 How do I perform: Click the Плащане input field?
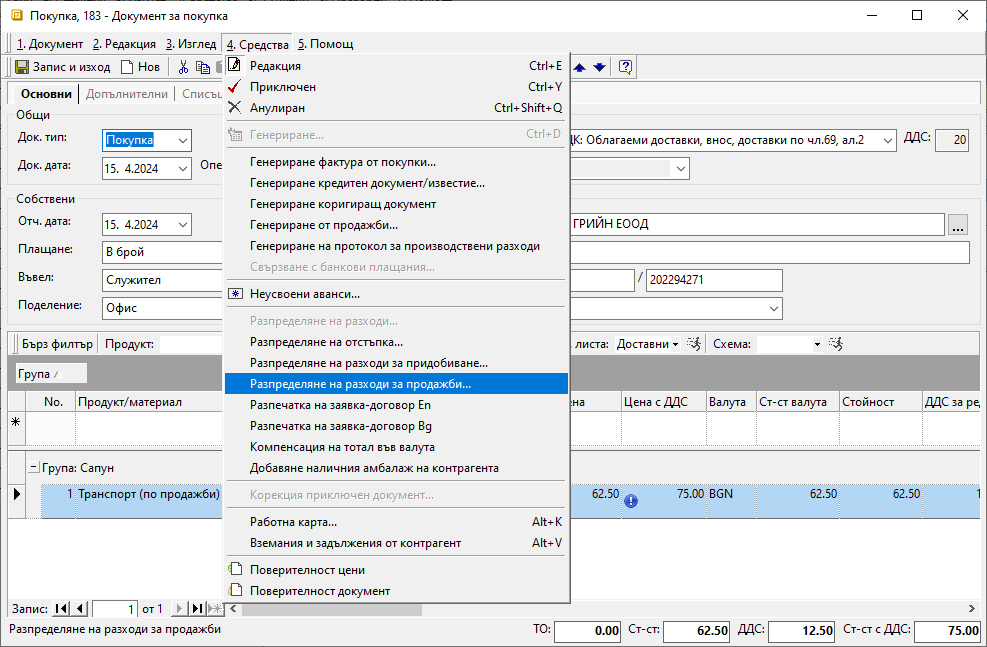(160, 252)
